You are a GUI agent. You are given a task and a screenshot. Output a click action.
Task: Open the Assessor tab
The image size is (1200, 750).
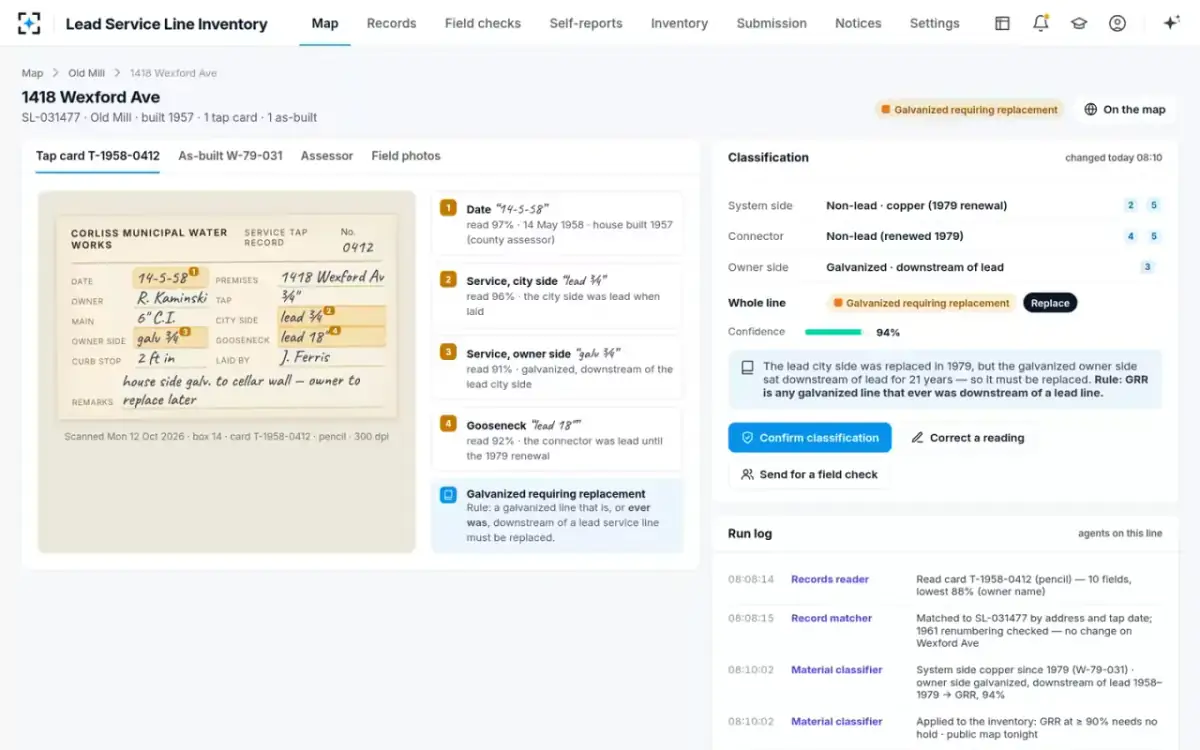click(x=327, y=156)
